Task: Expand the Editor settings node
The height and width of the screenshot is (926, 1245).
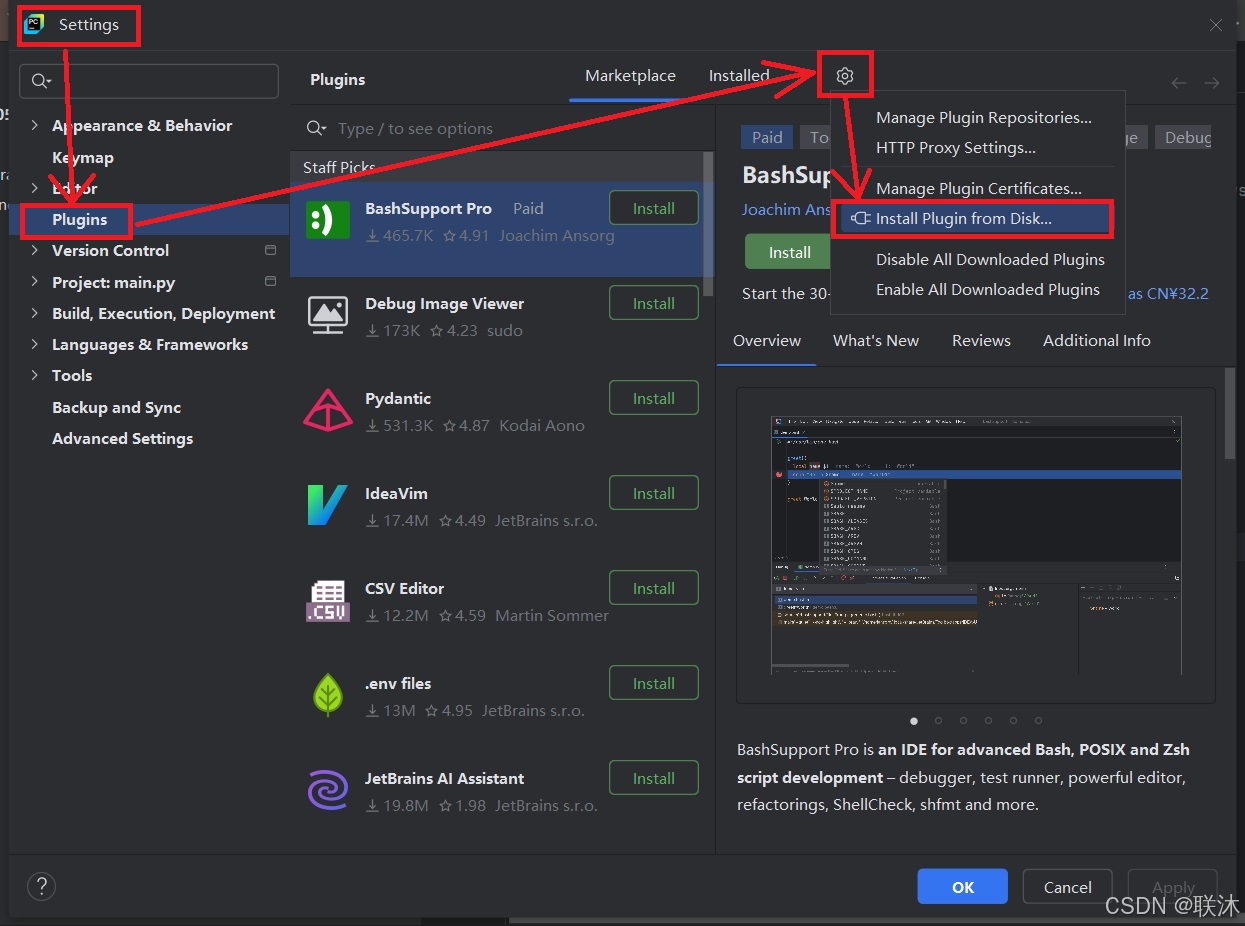Action: 35,188
